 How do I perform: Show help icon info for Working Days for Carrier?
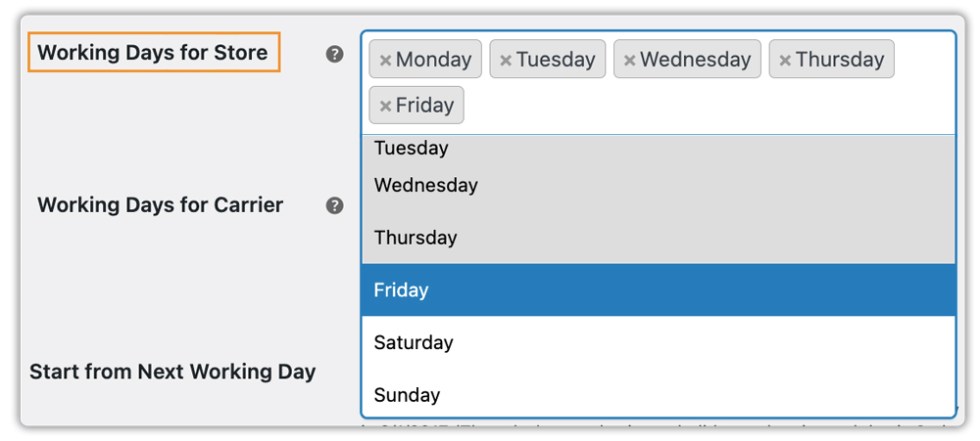(x=335, y=206)
